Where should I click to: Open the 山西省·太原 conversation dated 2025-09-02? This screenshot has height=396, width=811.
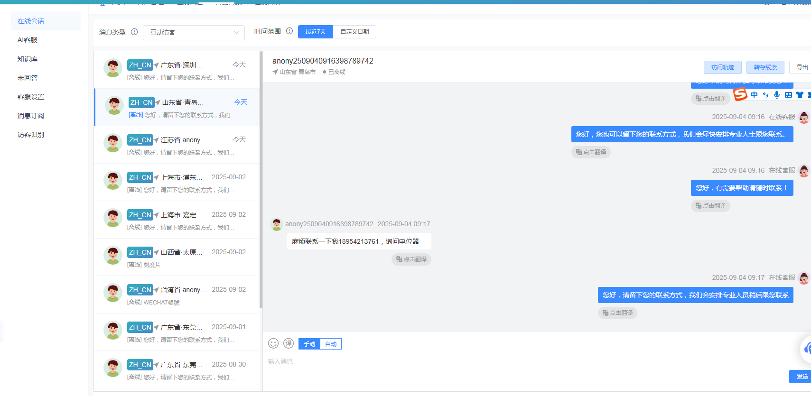[x=176, y=257]
